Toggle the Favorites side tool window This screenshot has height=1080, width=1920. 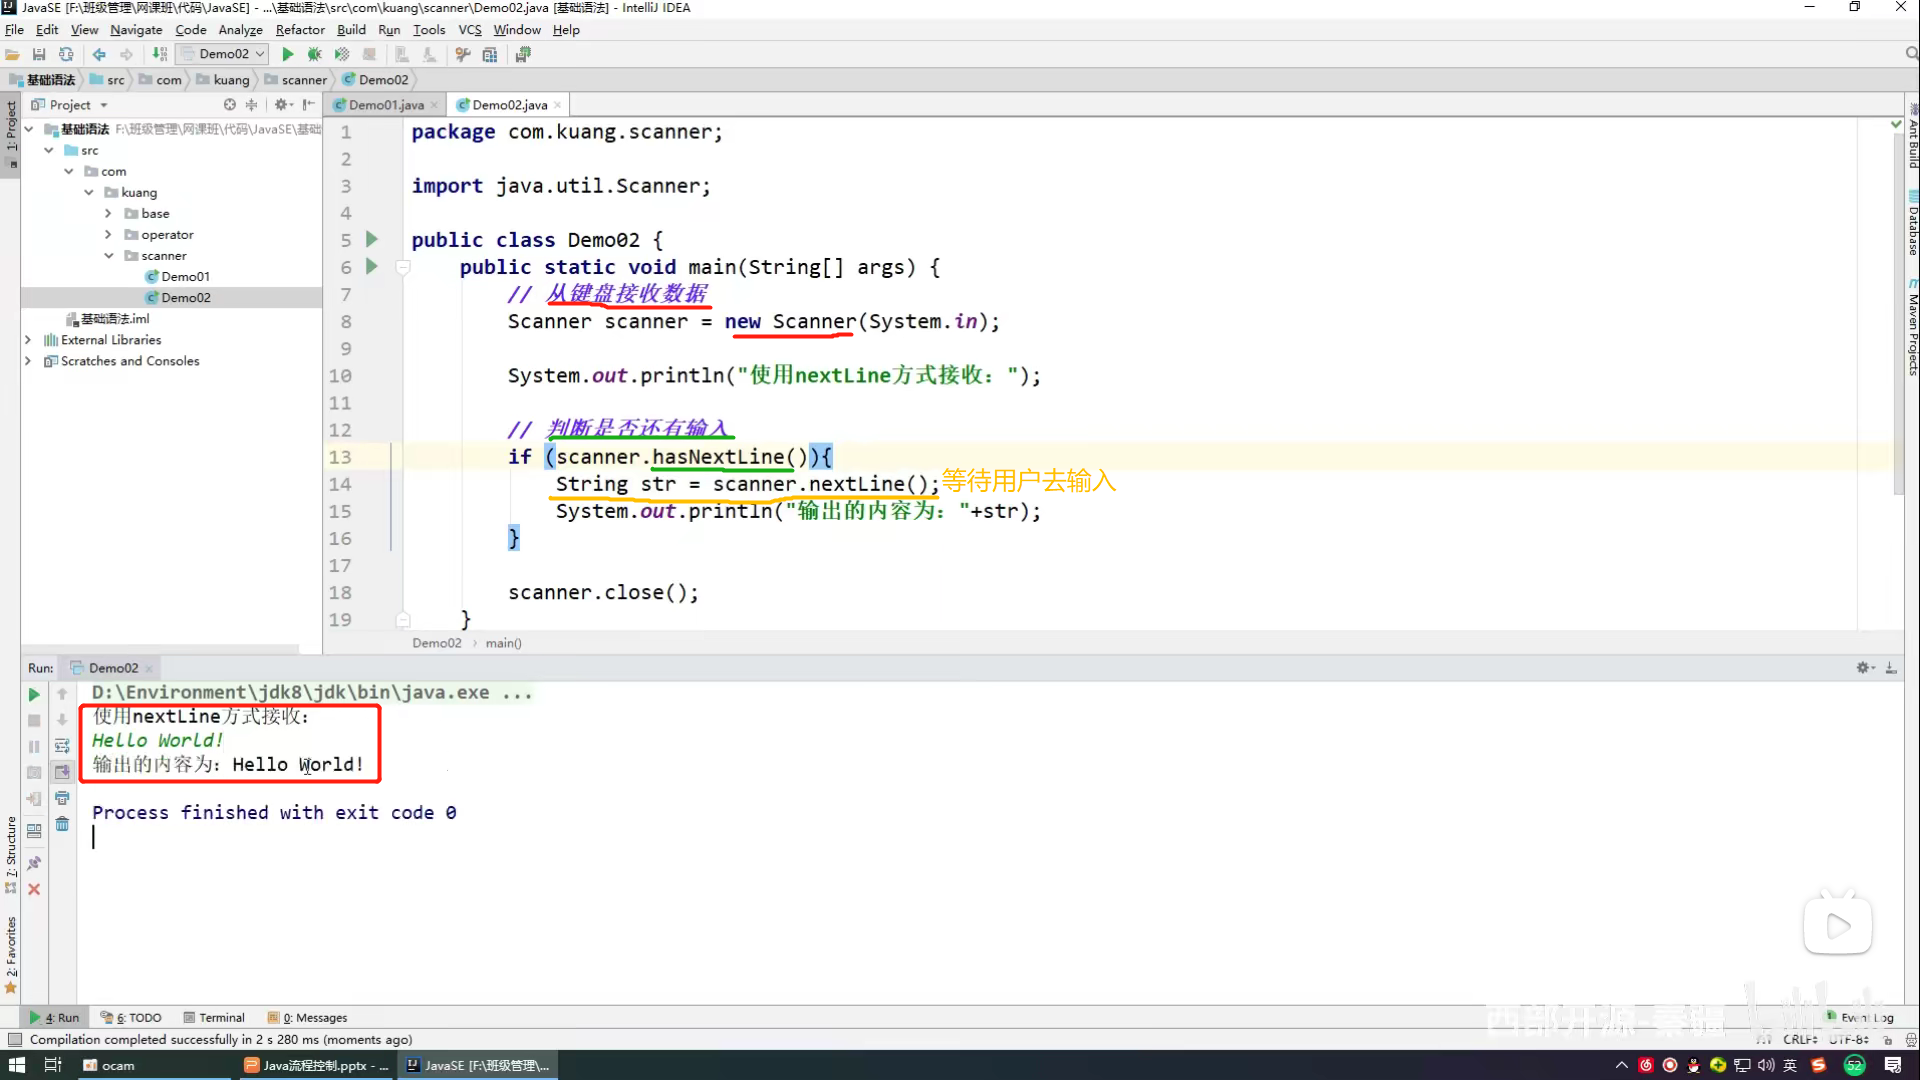coord(11,954)
